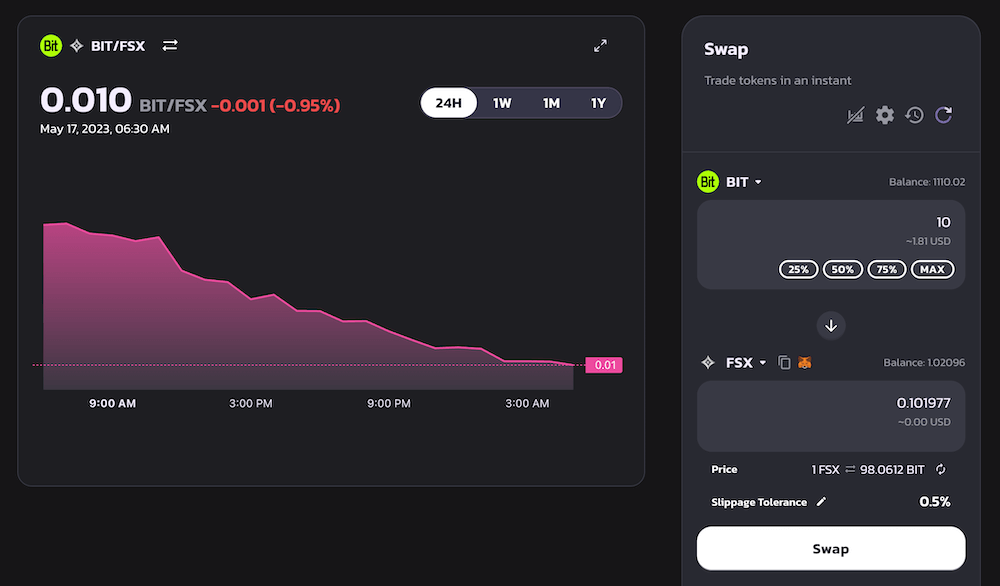This screenshot has height=586, width=1000.
Task: Switch chart to 1W timeframe
Action: (x=502, y=102)
